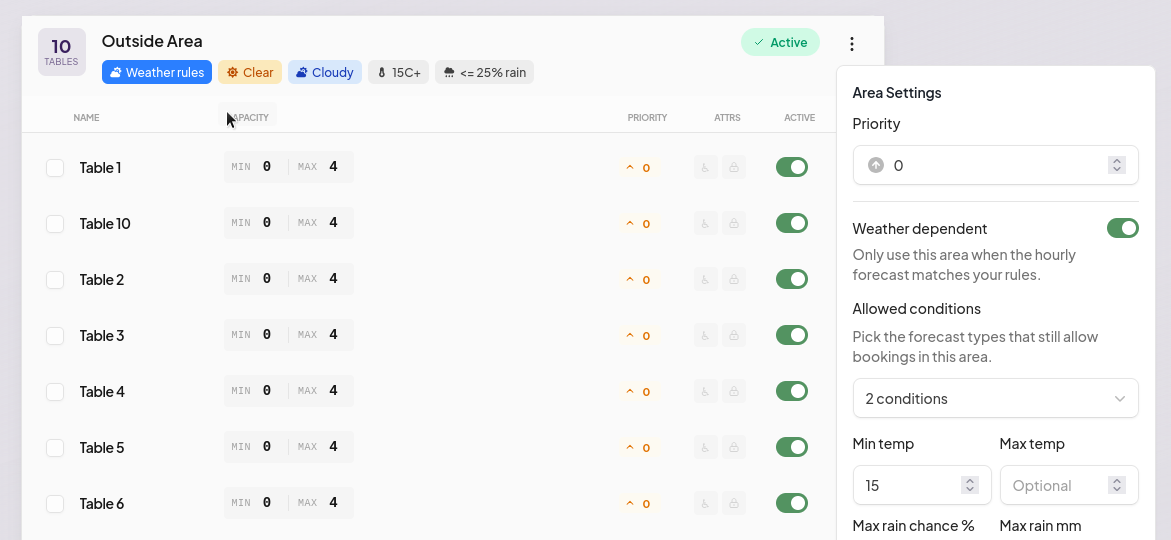This screenshot has height=540, width=1171.
Task: Click the Max temp stepper arrows
Action: coord(1116,485)
